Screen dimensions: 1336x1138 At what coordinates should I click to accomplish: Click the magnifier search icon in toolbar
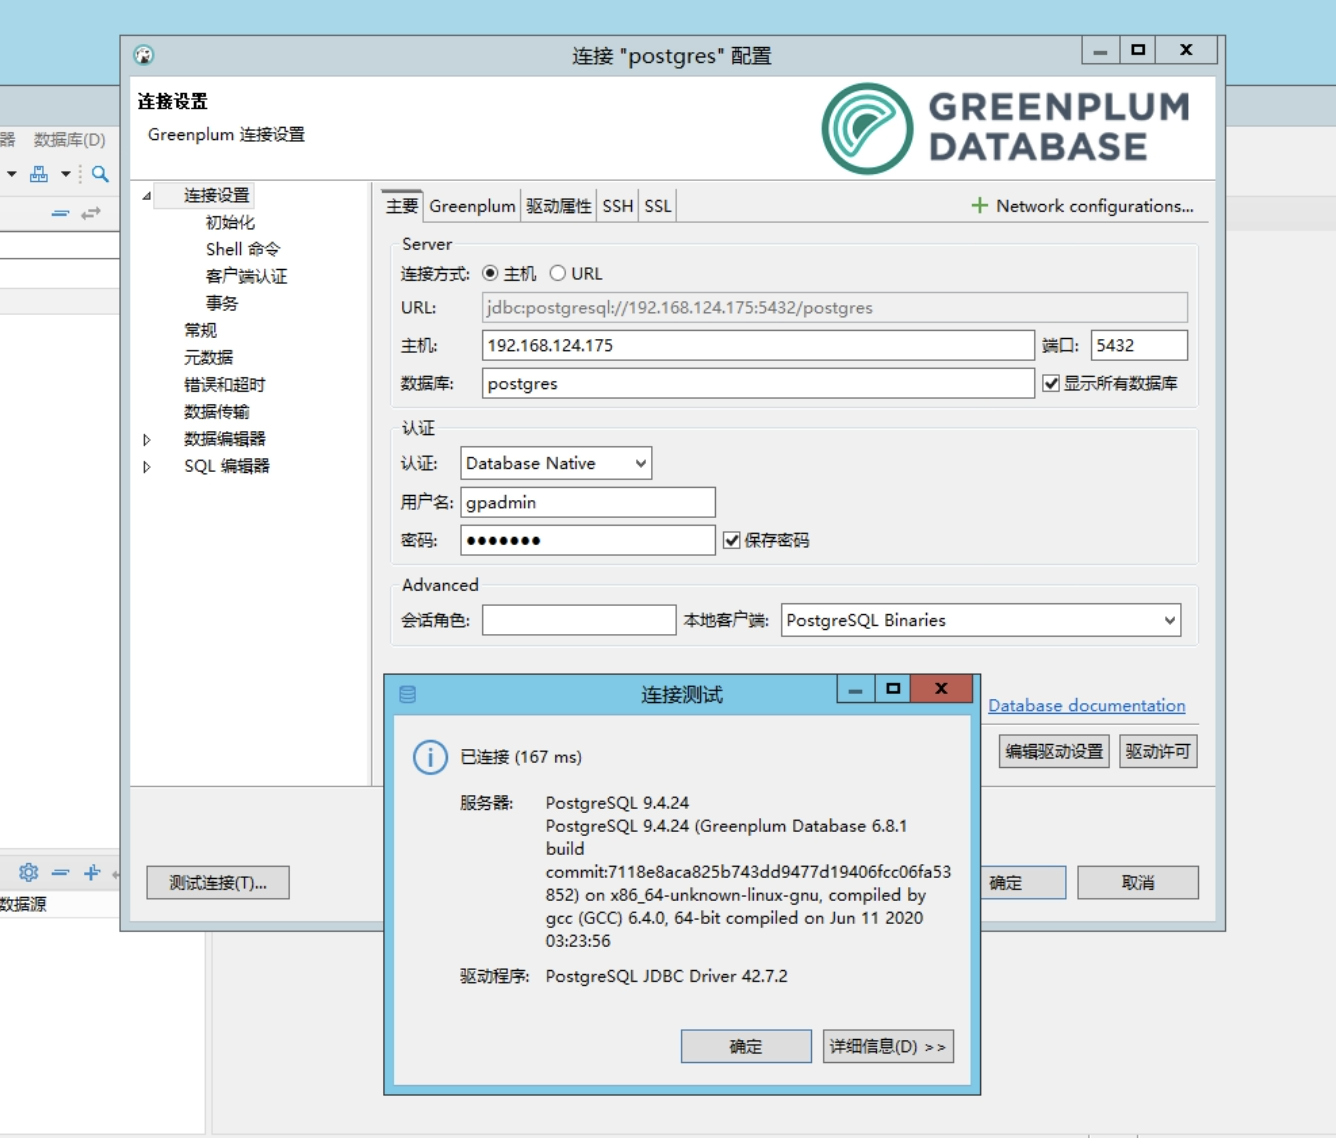(x=100, y=174)
